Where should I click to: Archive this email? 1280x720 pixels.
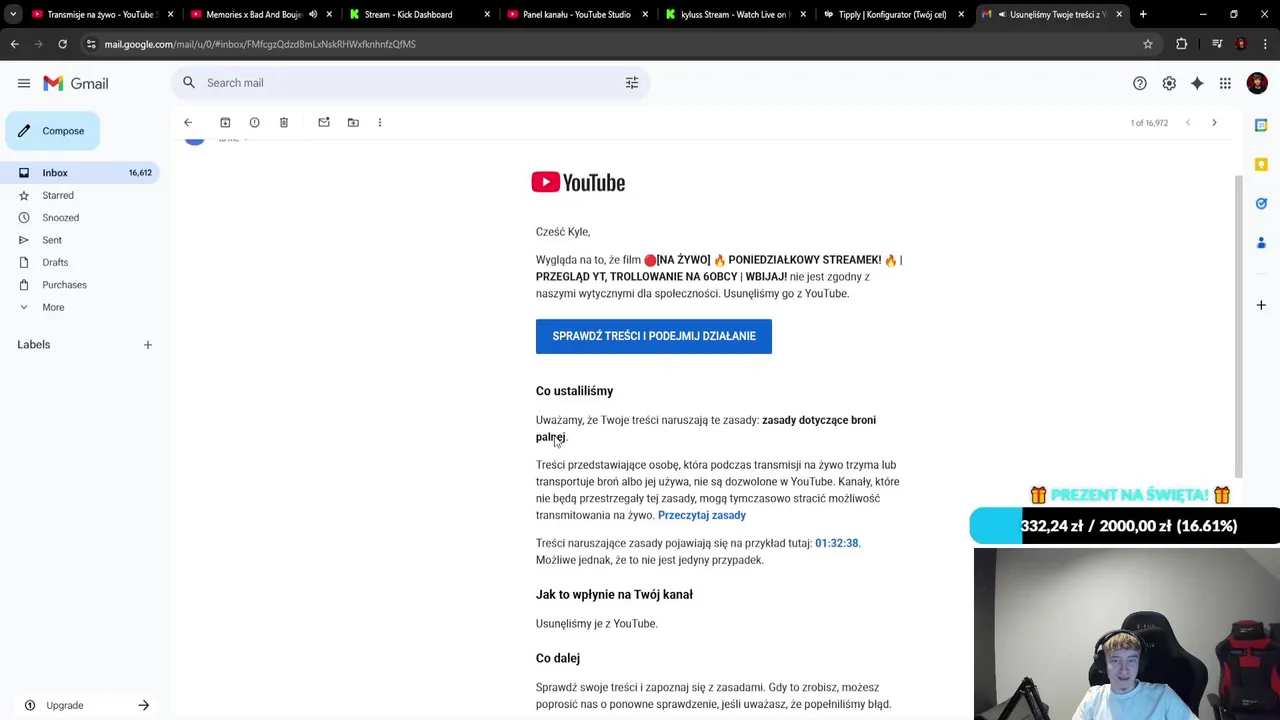point(225,122)
